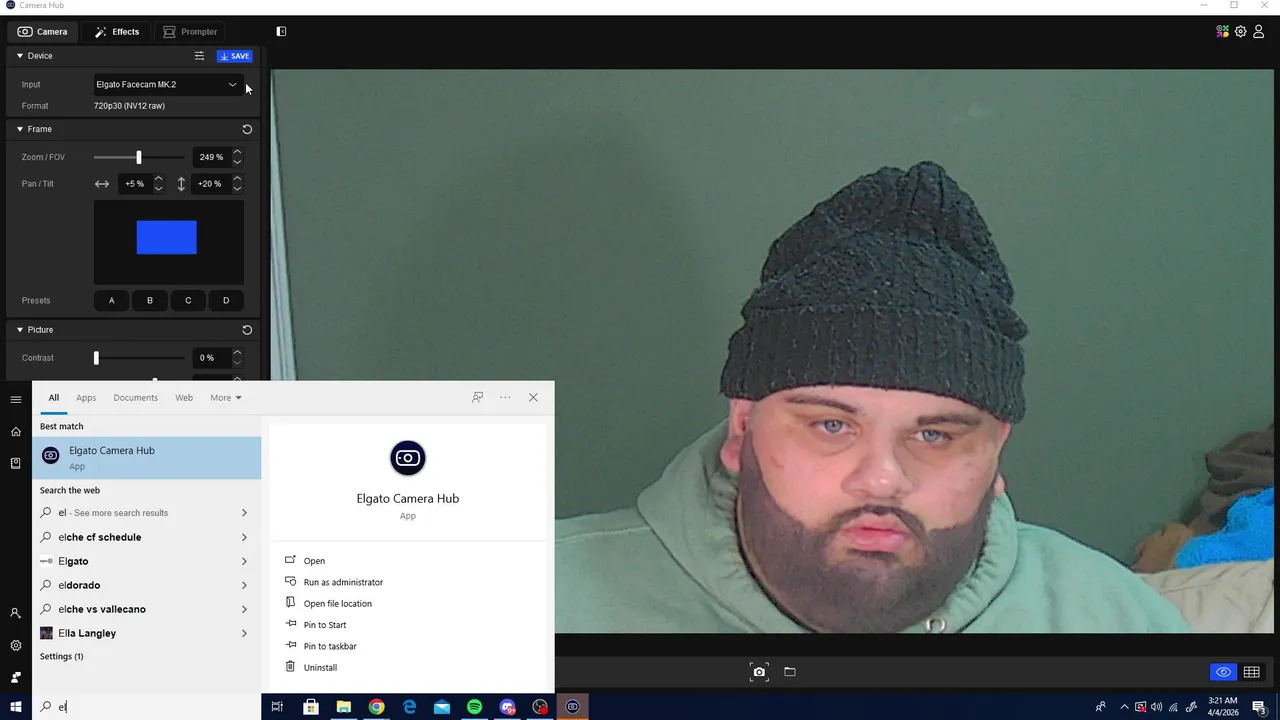Screen dimensions: 1280x720
Task: Expand the Start menu hamburger icon
Action: pos(16,400)
